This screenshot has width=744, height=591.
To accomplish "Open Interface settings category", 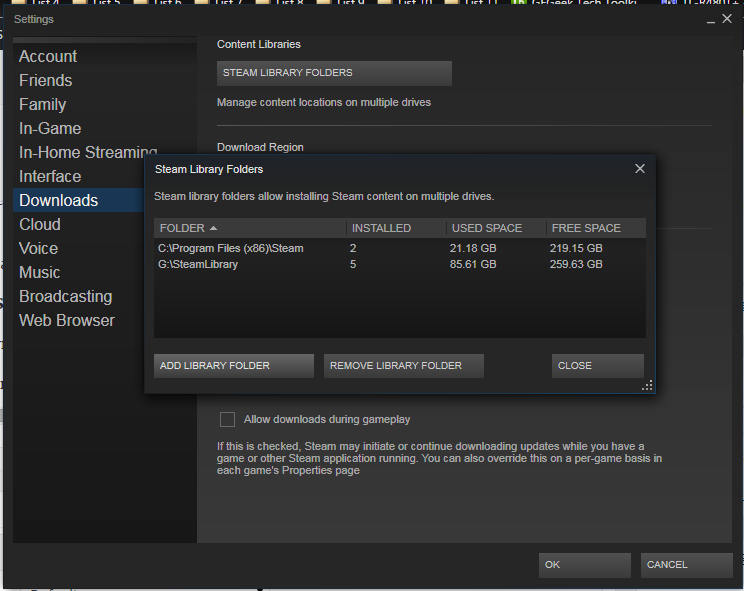I will [50, 176].
